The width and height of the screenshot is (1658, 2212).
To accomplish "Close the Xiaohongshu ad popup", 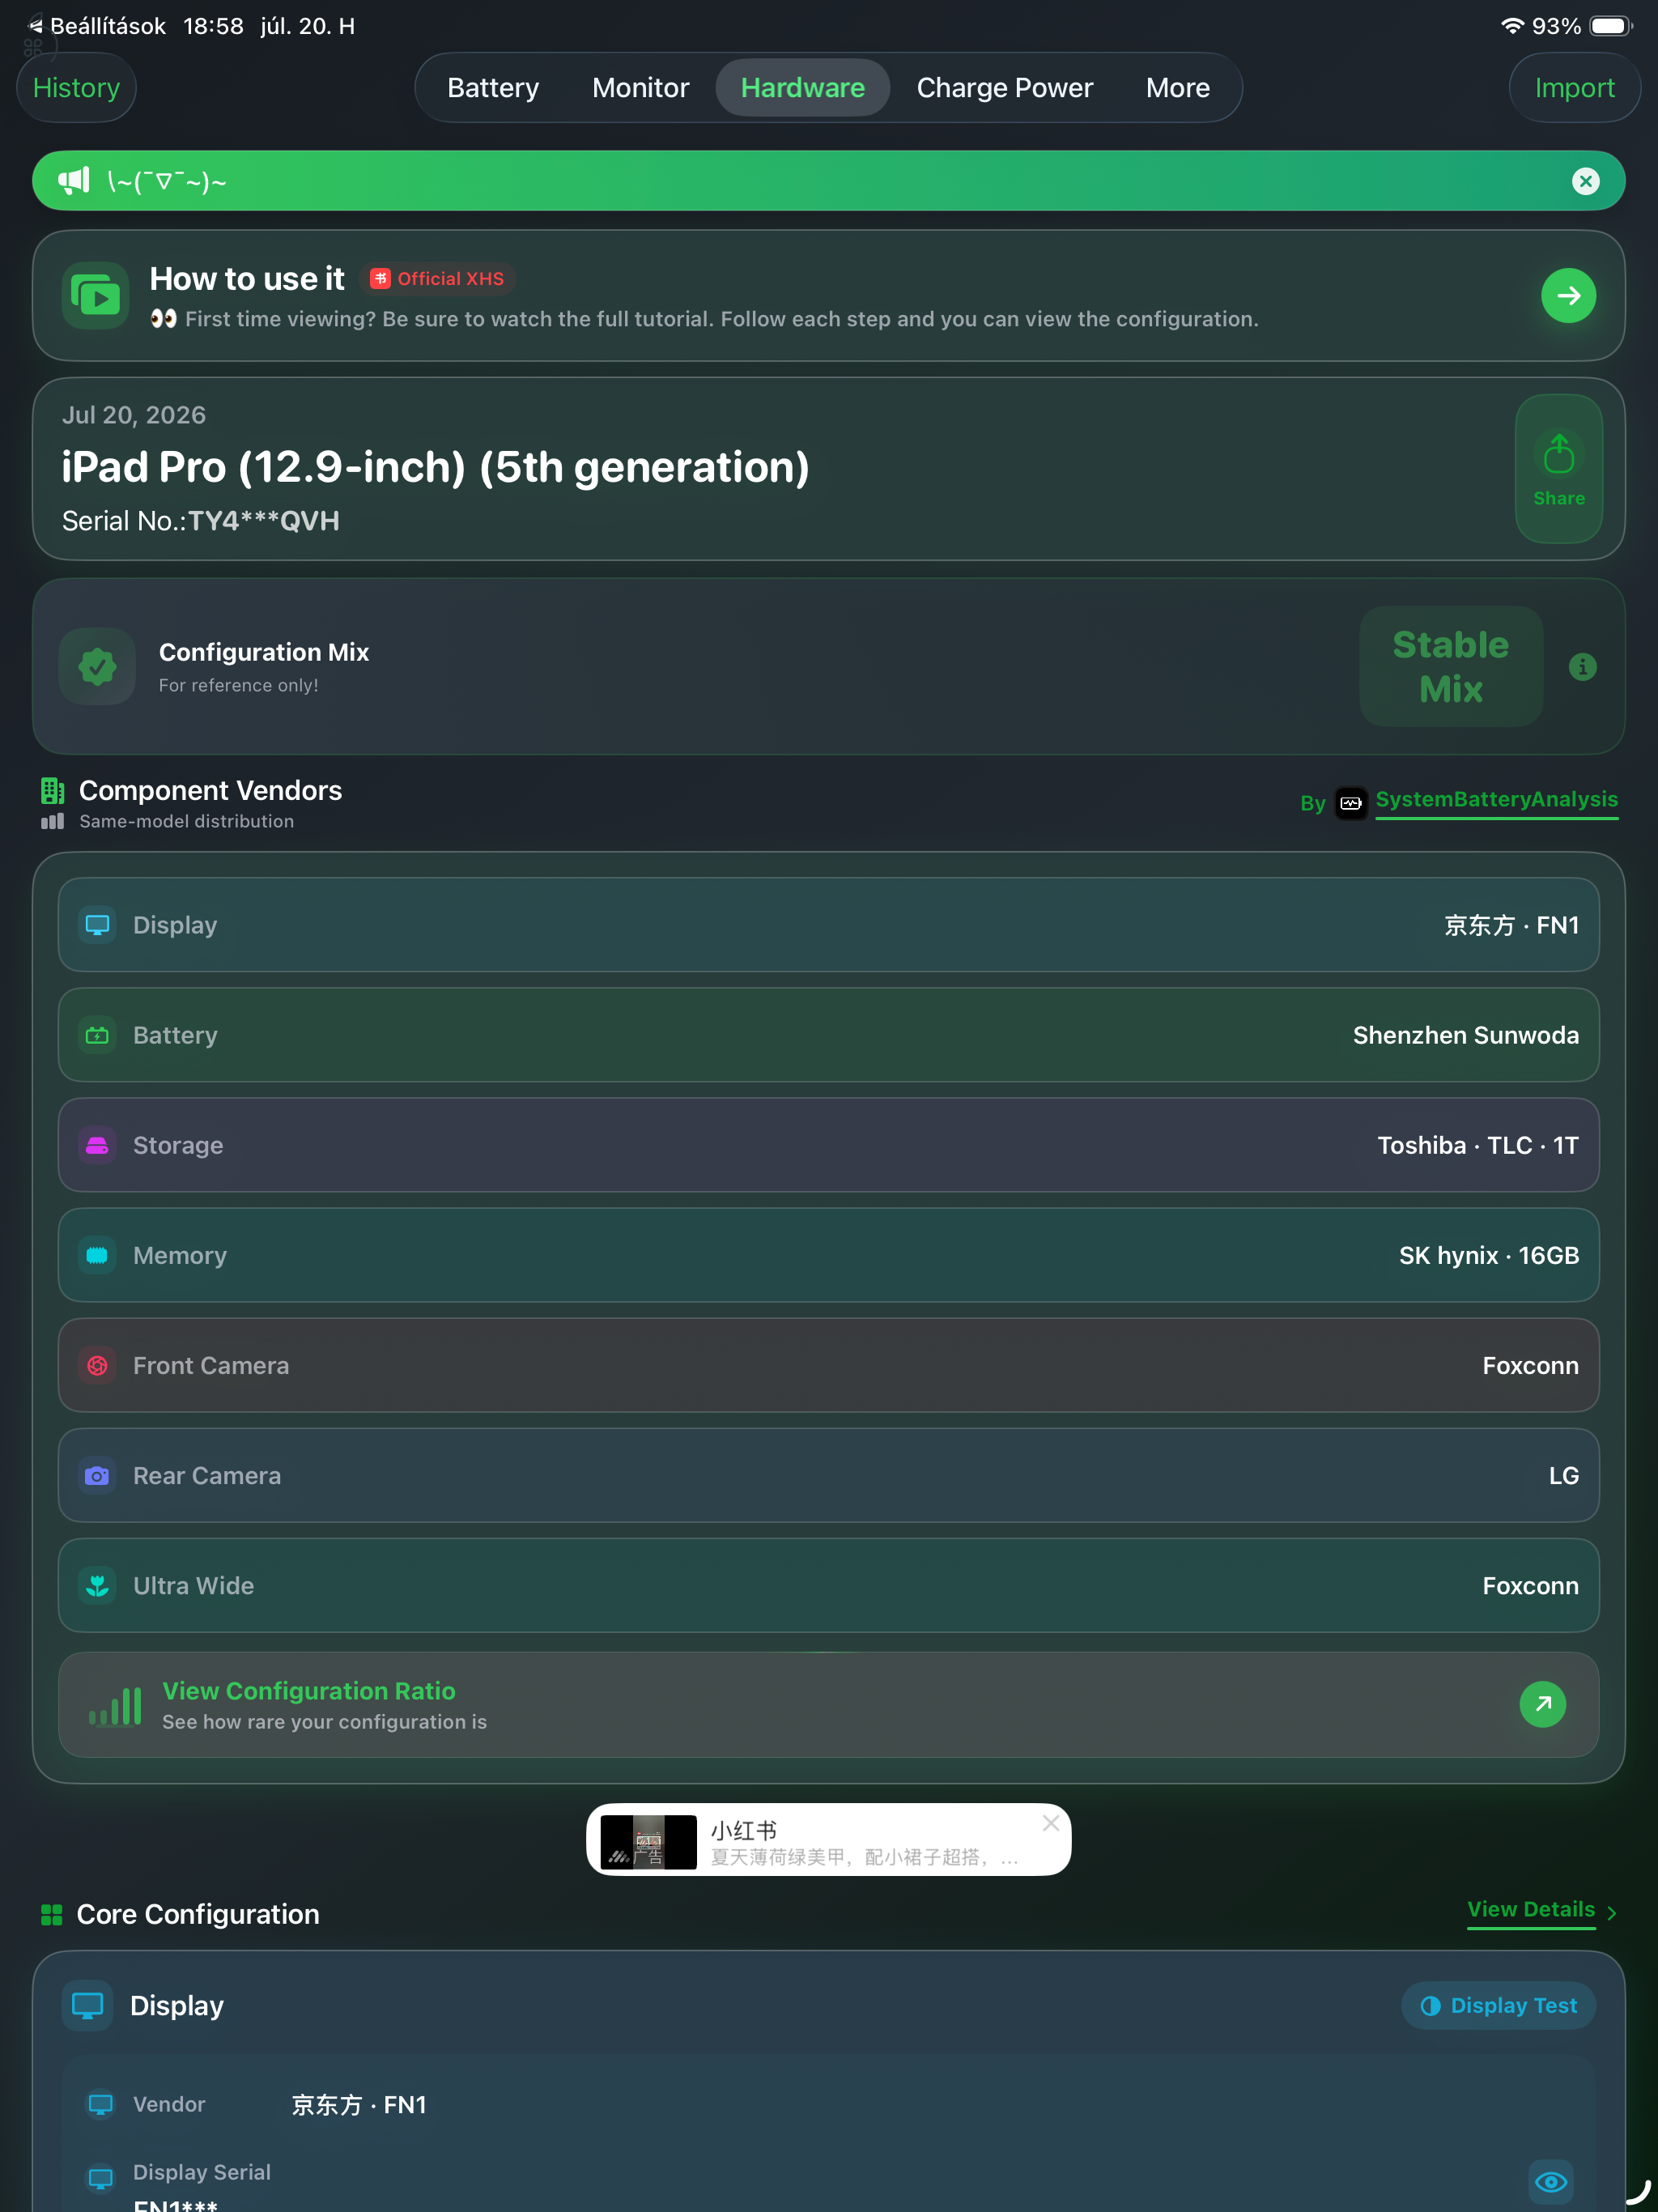I will coord(1050,1823).
